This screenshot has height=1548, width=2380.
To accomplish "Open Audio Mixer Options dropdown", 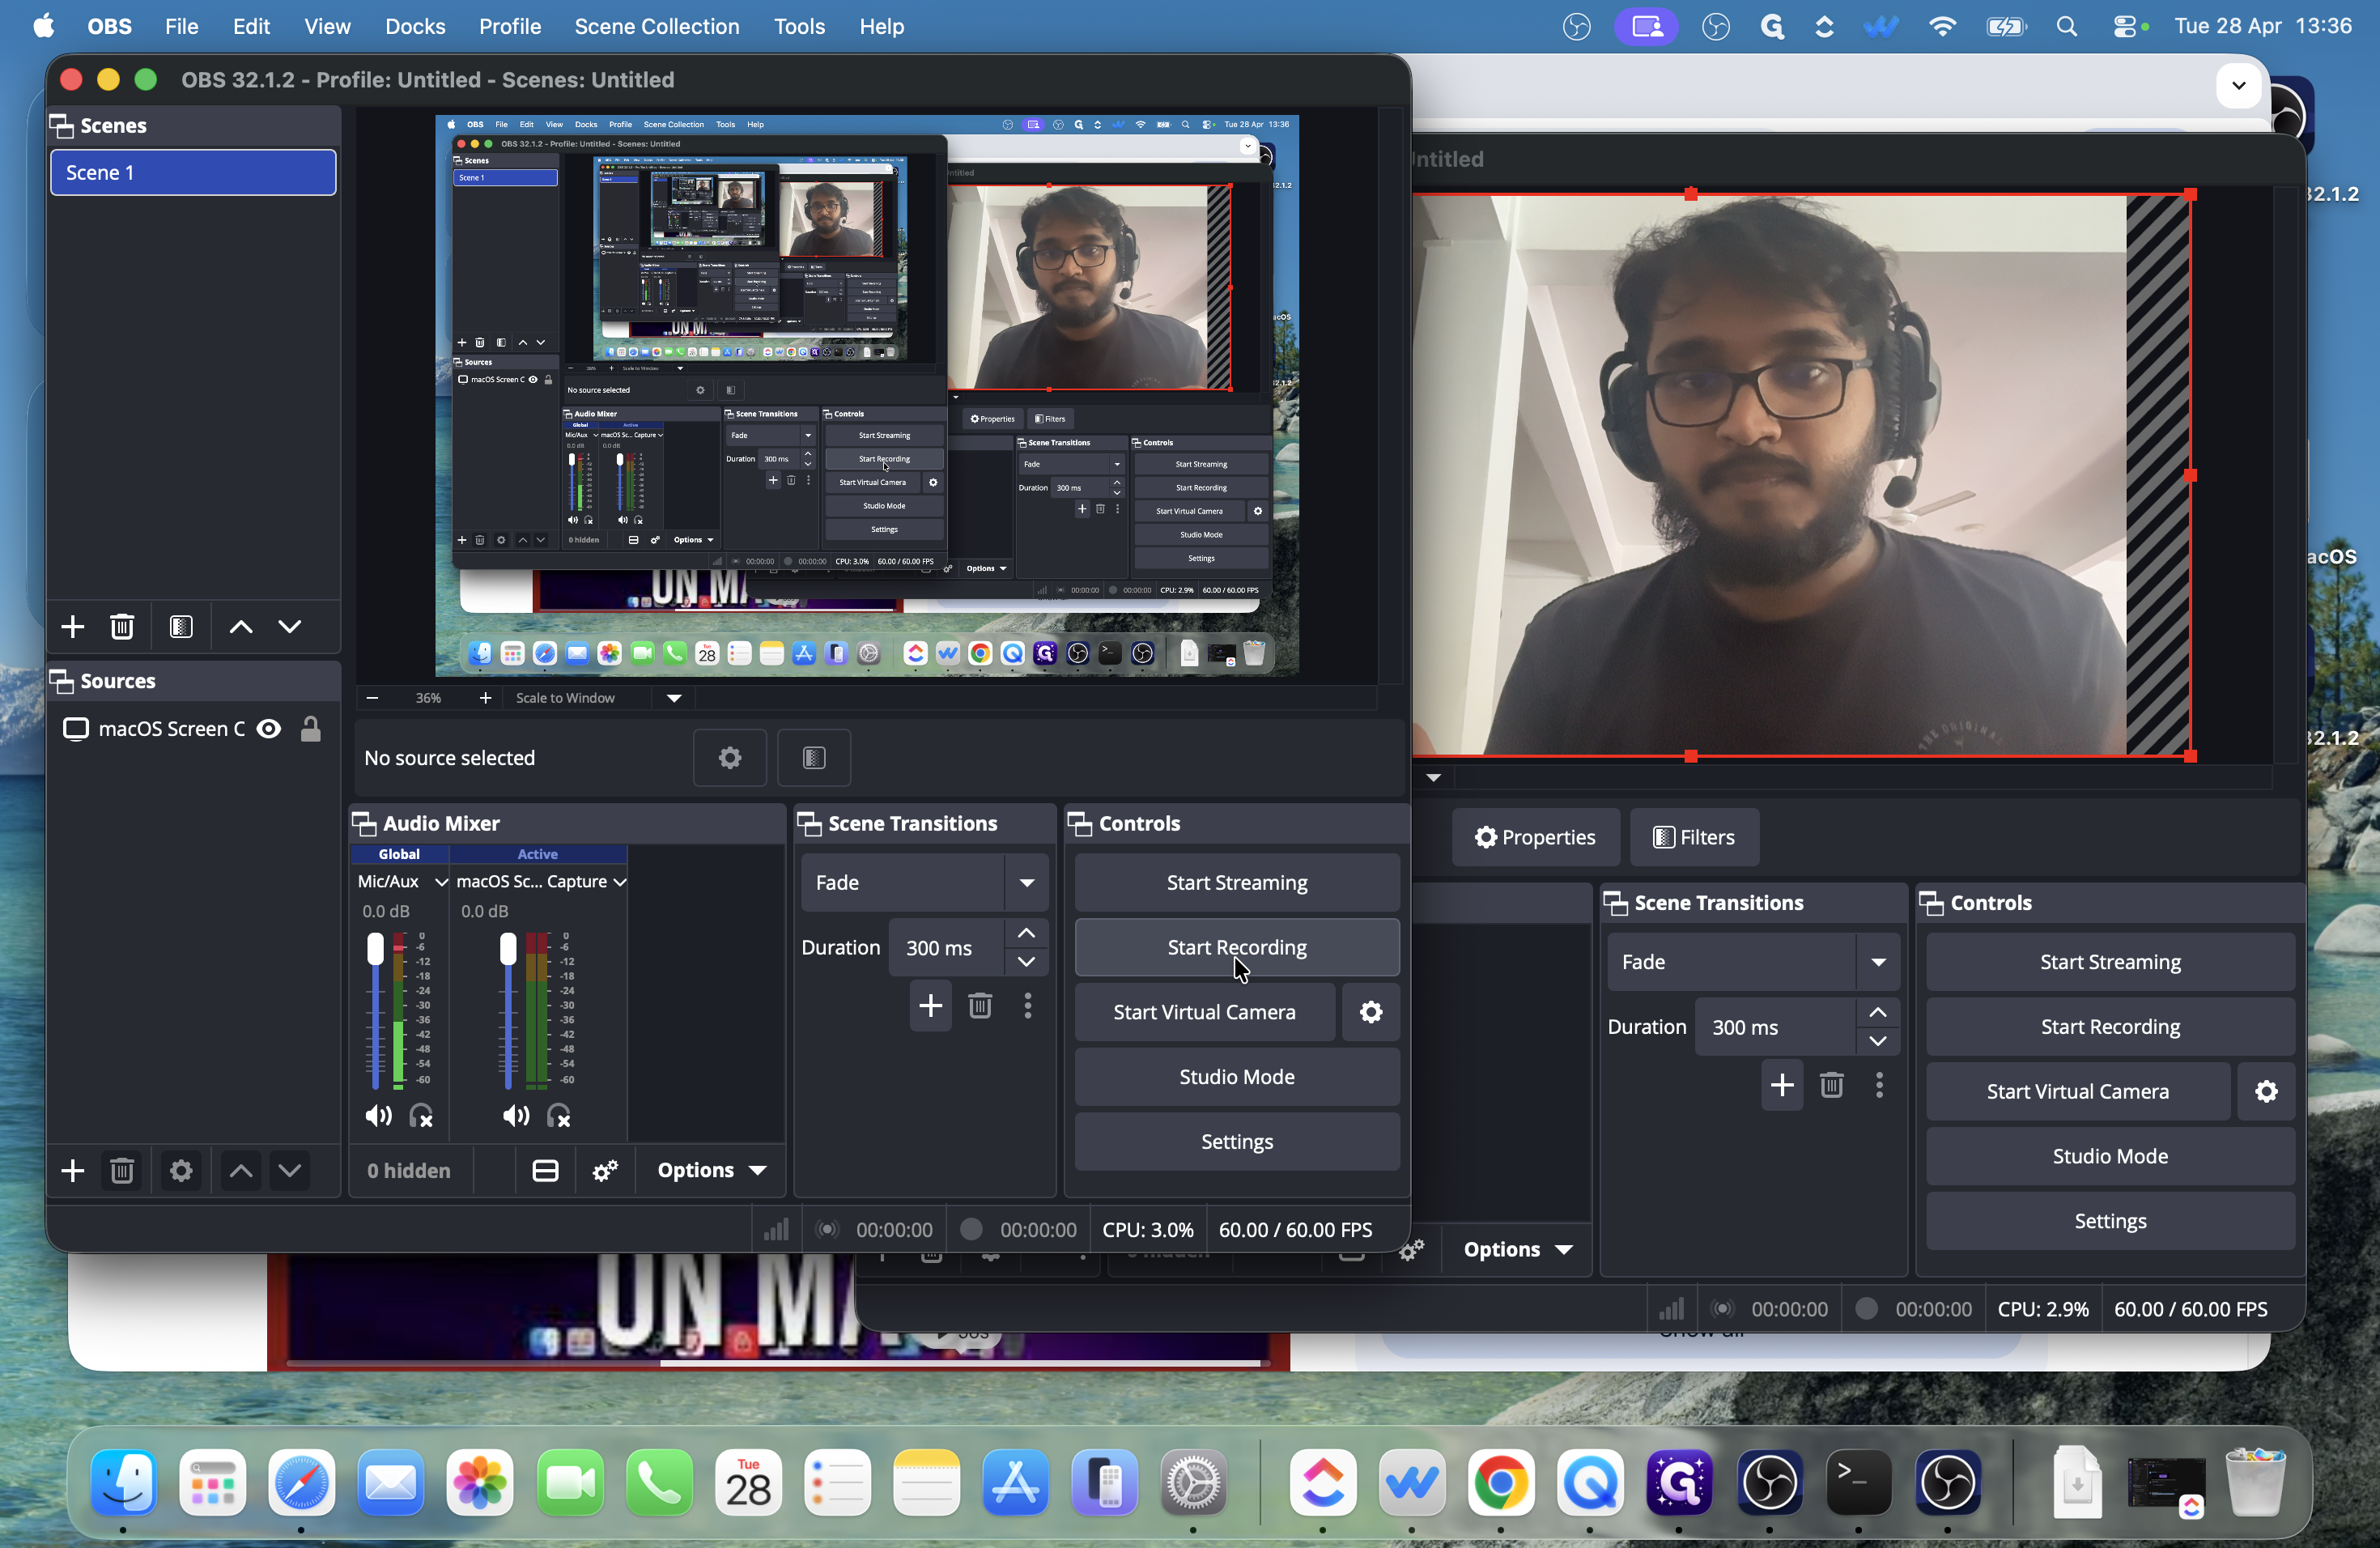I will pyautogui.click(x=712, y=1170).
